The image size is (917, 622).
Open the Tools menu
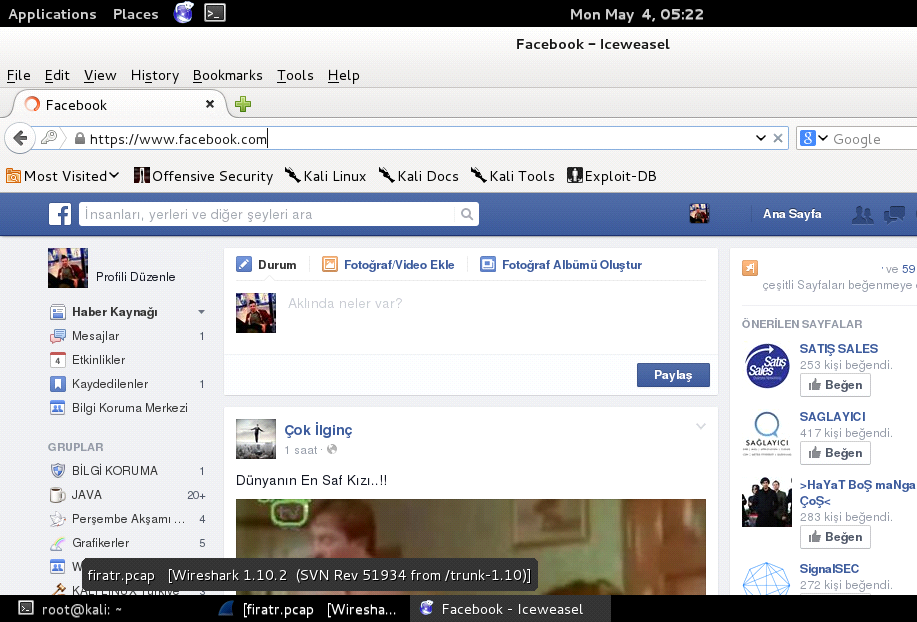pyautogui.click(x=295, y=75)
